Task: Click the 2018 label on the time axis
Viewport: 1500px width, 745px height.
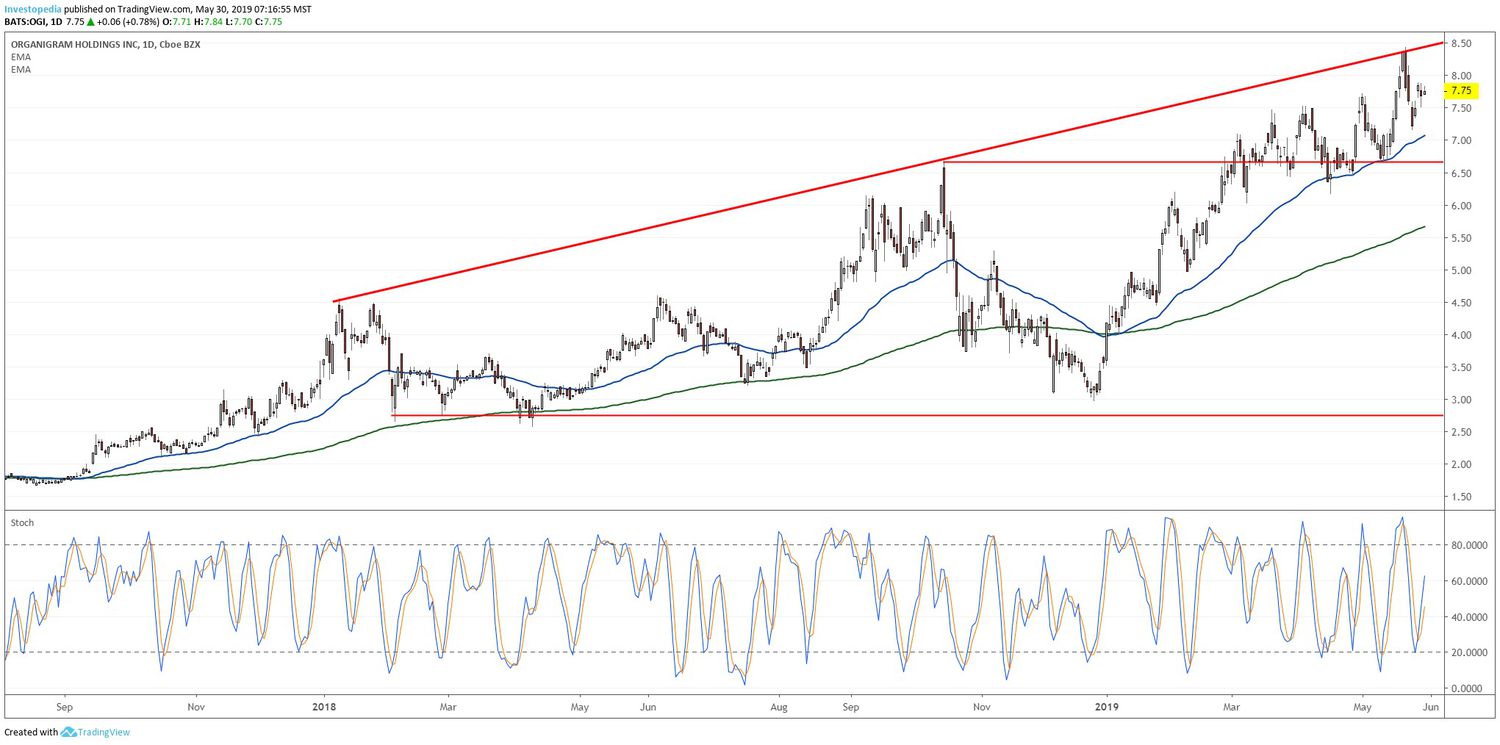Action: (325, 706)
